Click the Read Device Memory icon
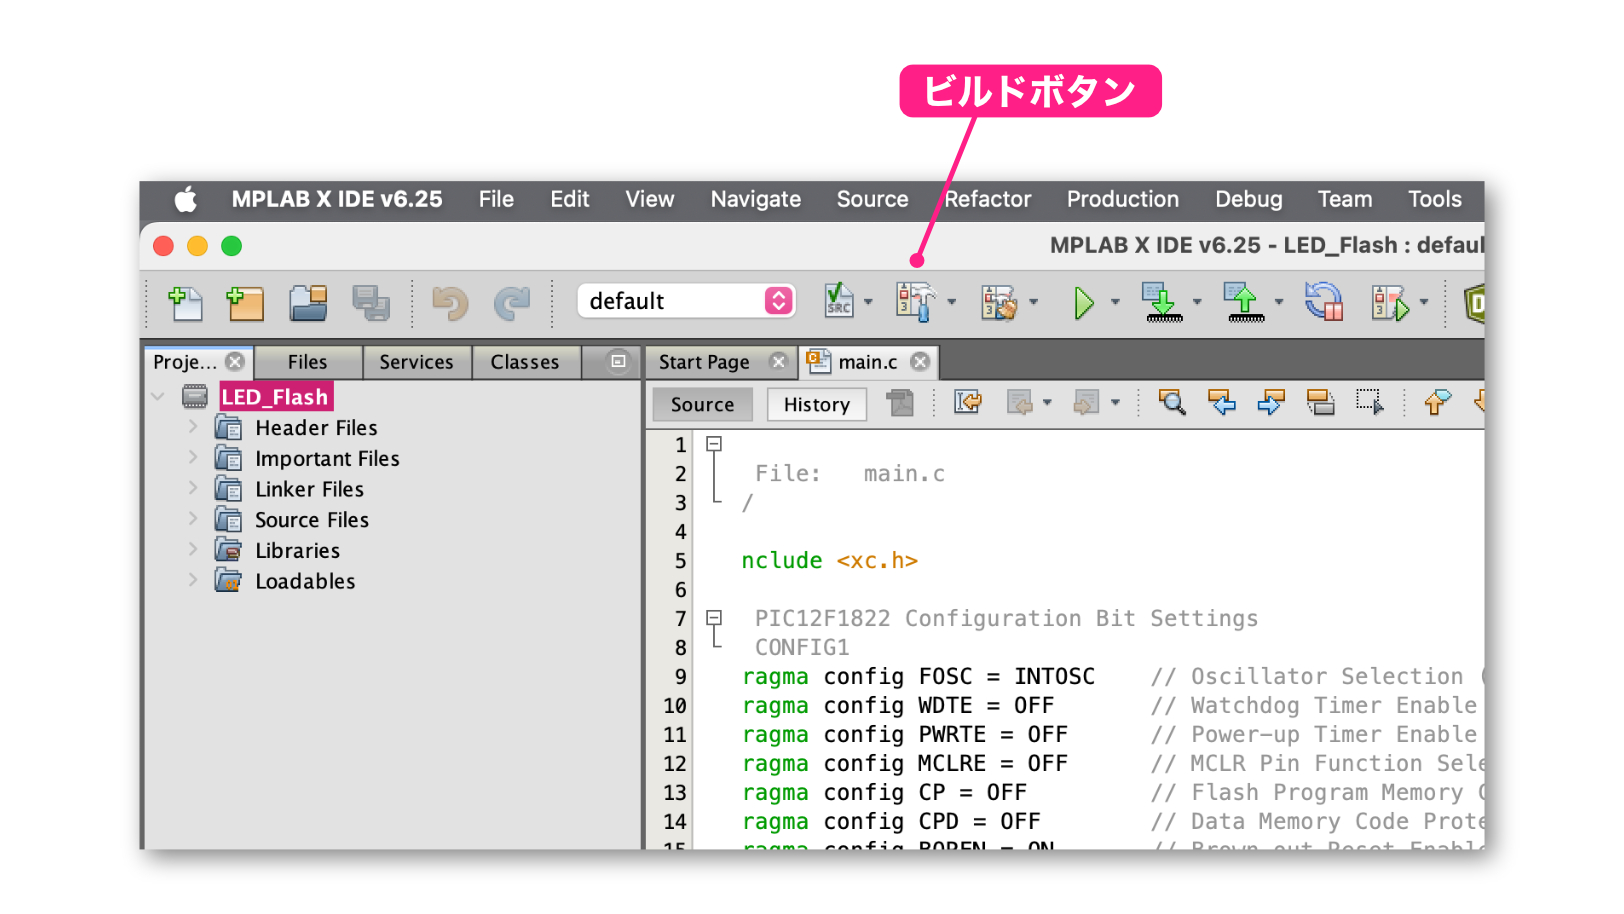Screen dimensions: 1624x914 click(x=1244, y=302)
